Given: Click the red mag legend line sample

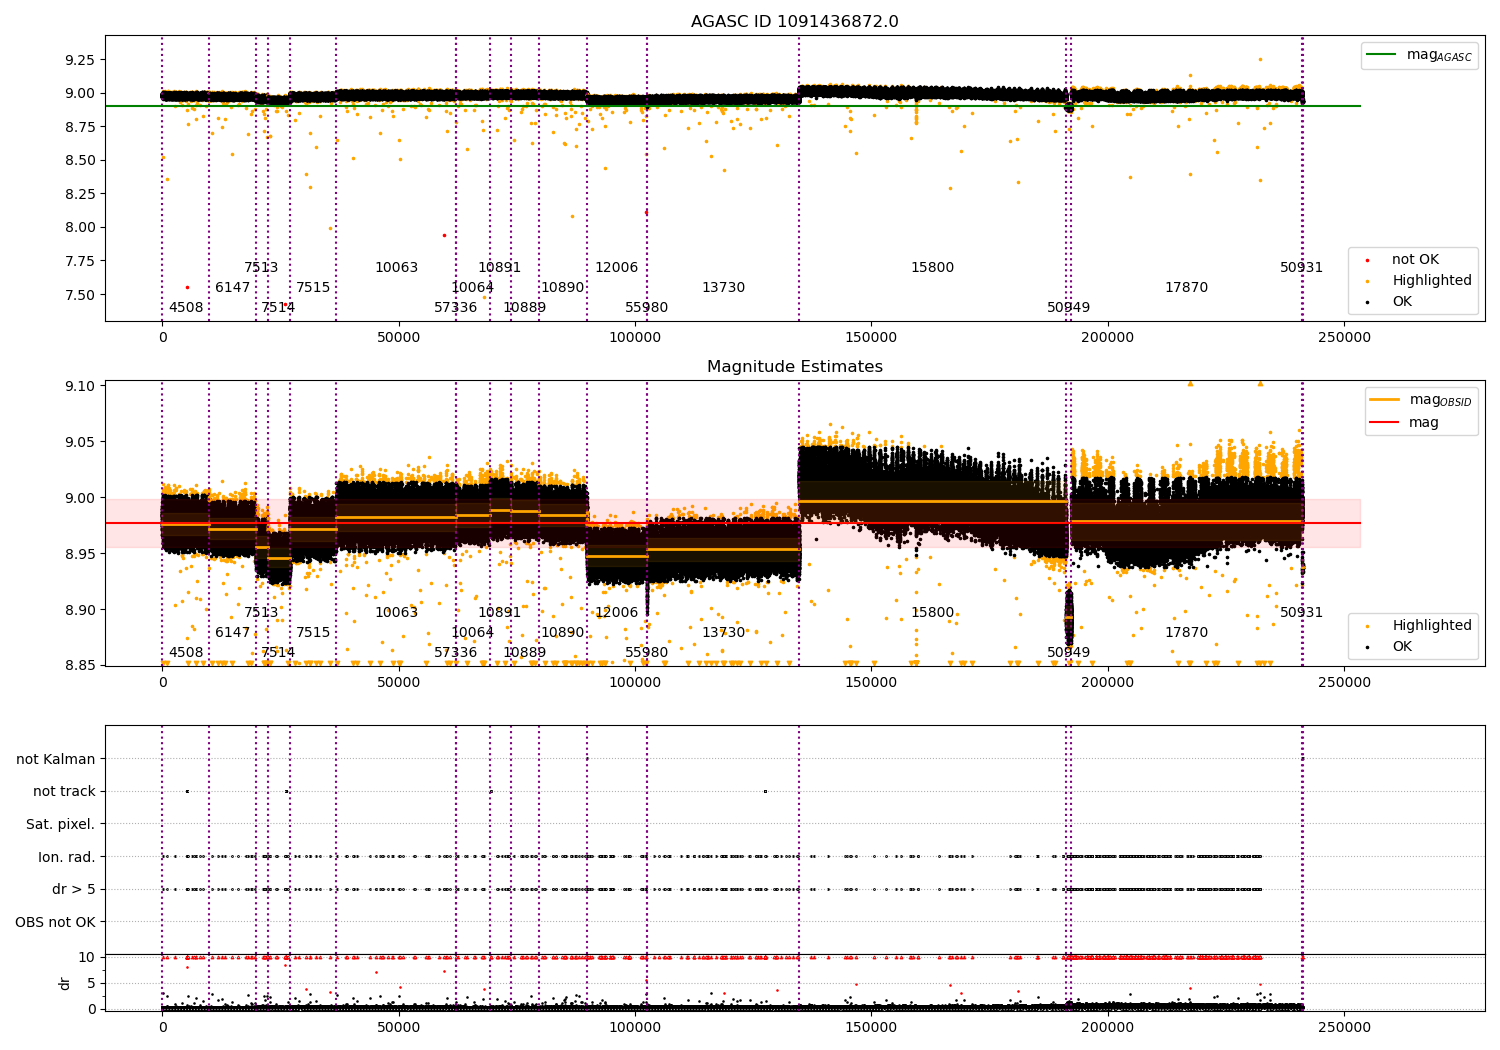Looking at the screenshot, I should tap(1385, 422).
